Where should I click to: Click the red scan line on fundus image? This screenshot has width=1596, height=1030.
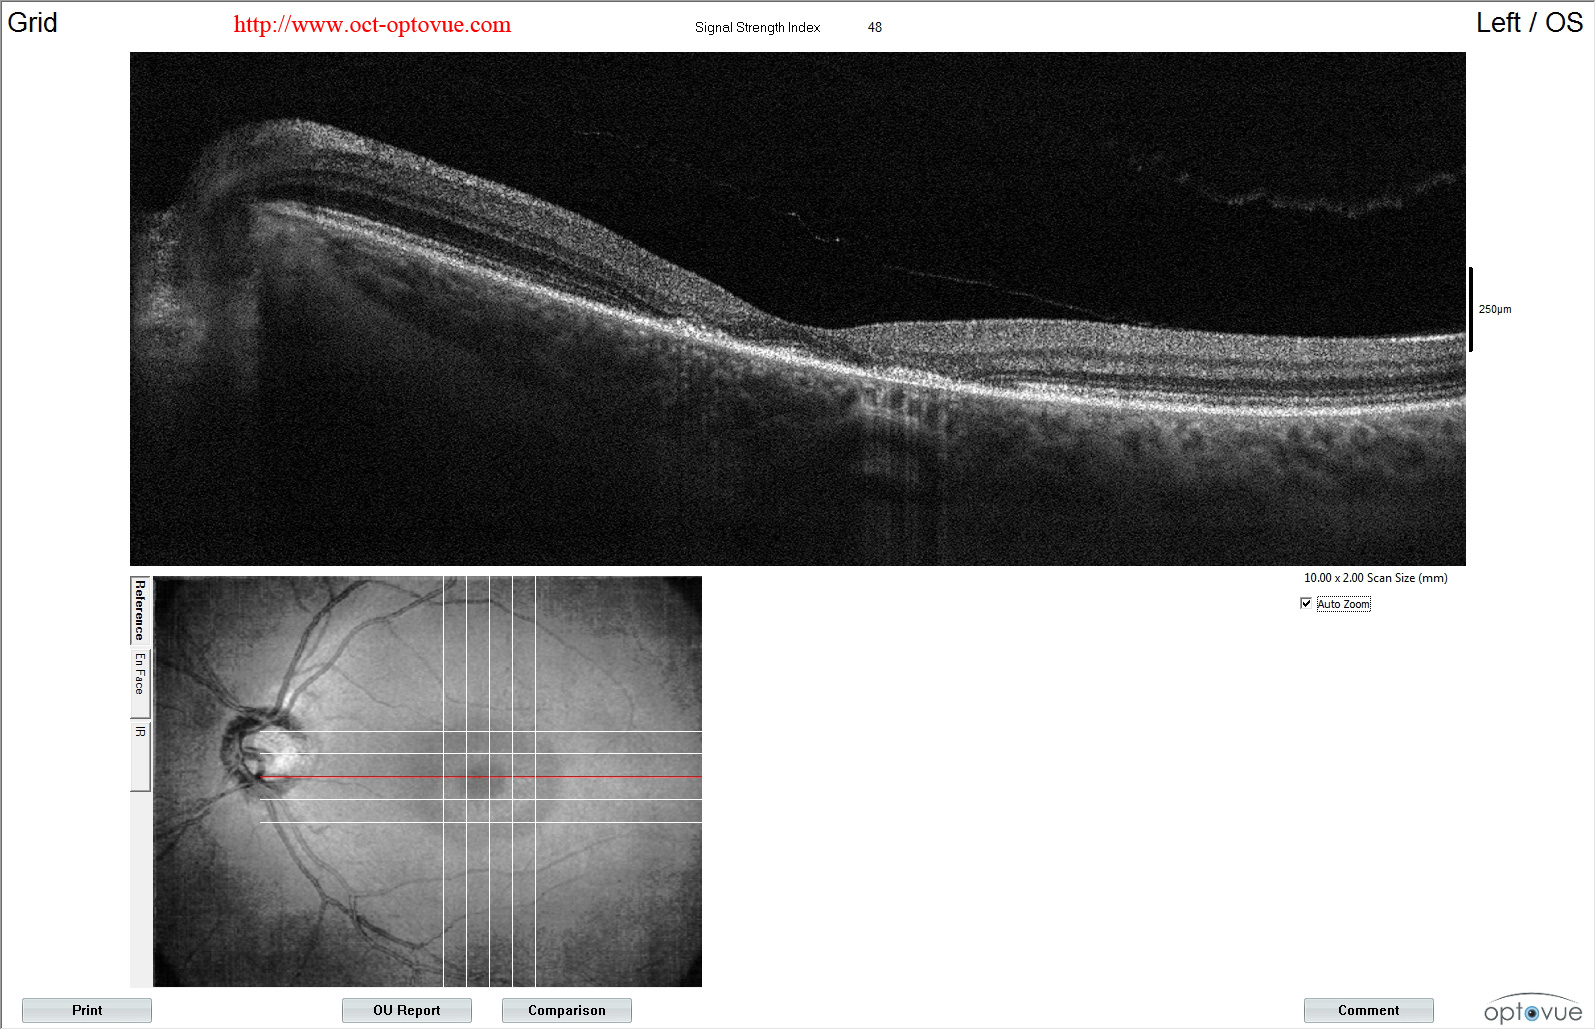coord(480,776)
